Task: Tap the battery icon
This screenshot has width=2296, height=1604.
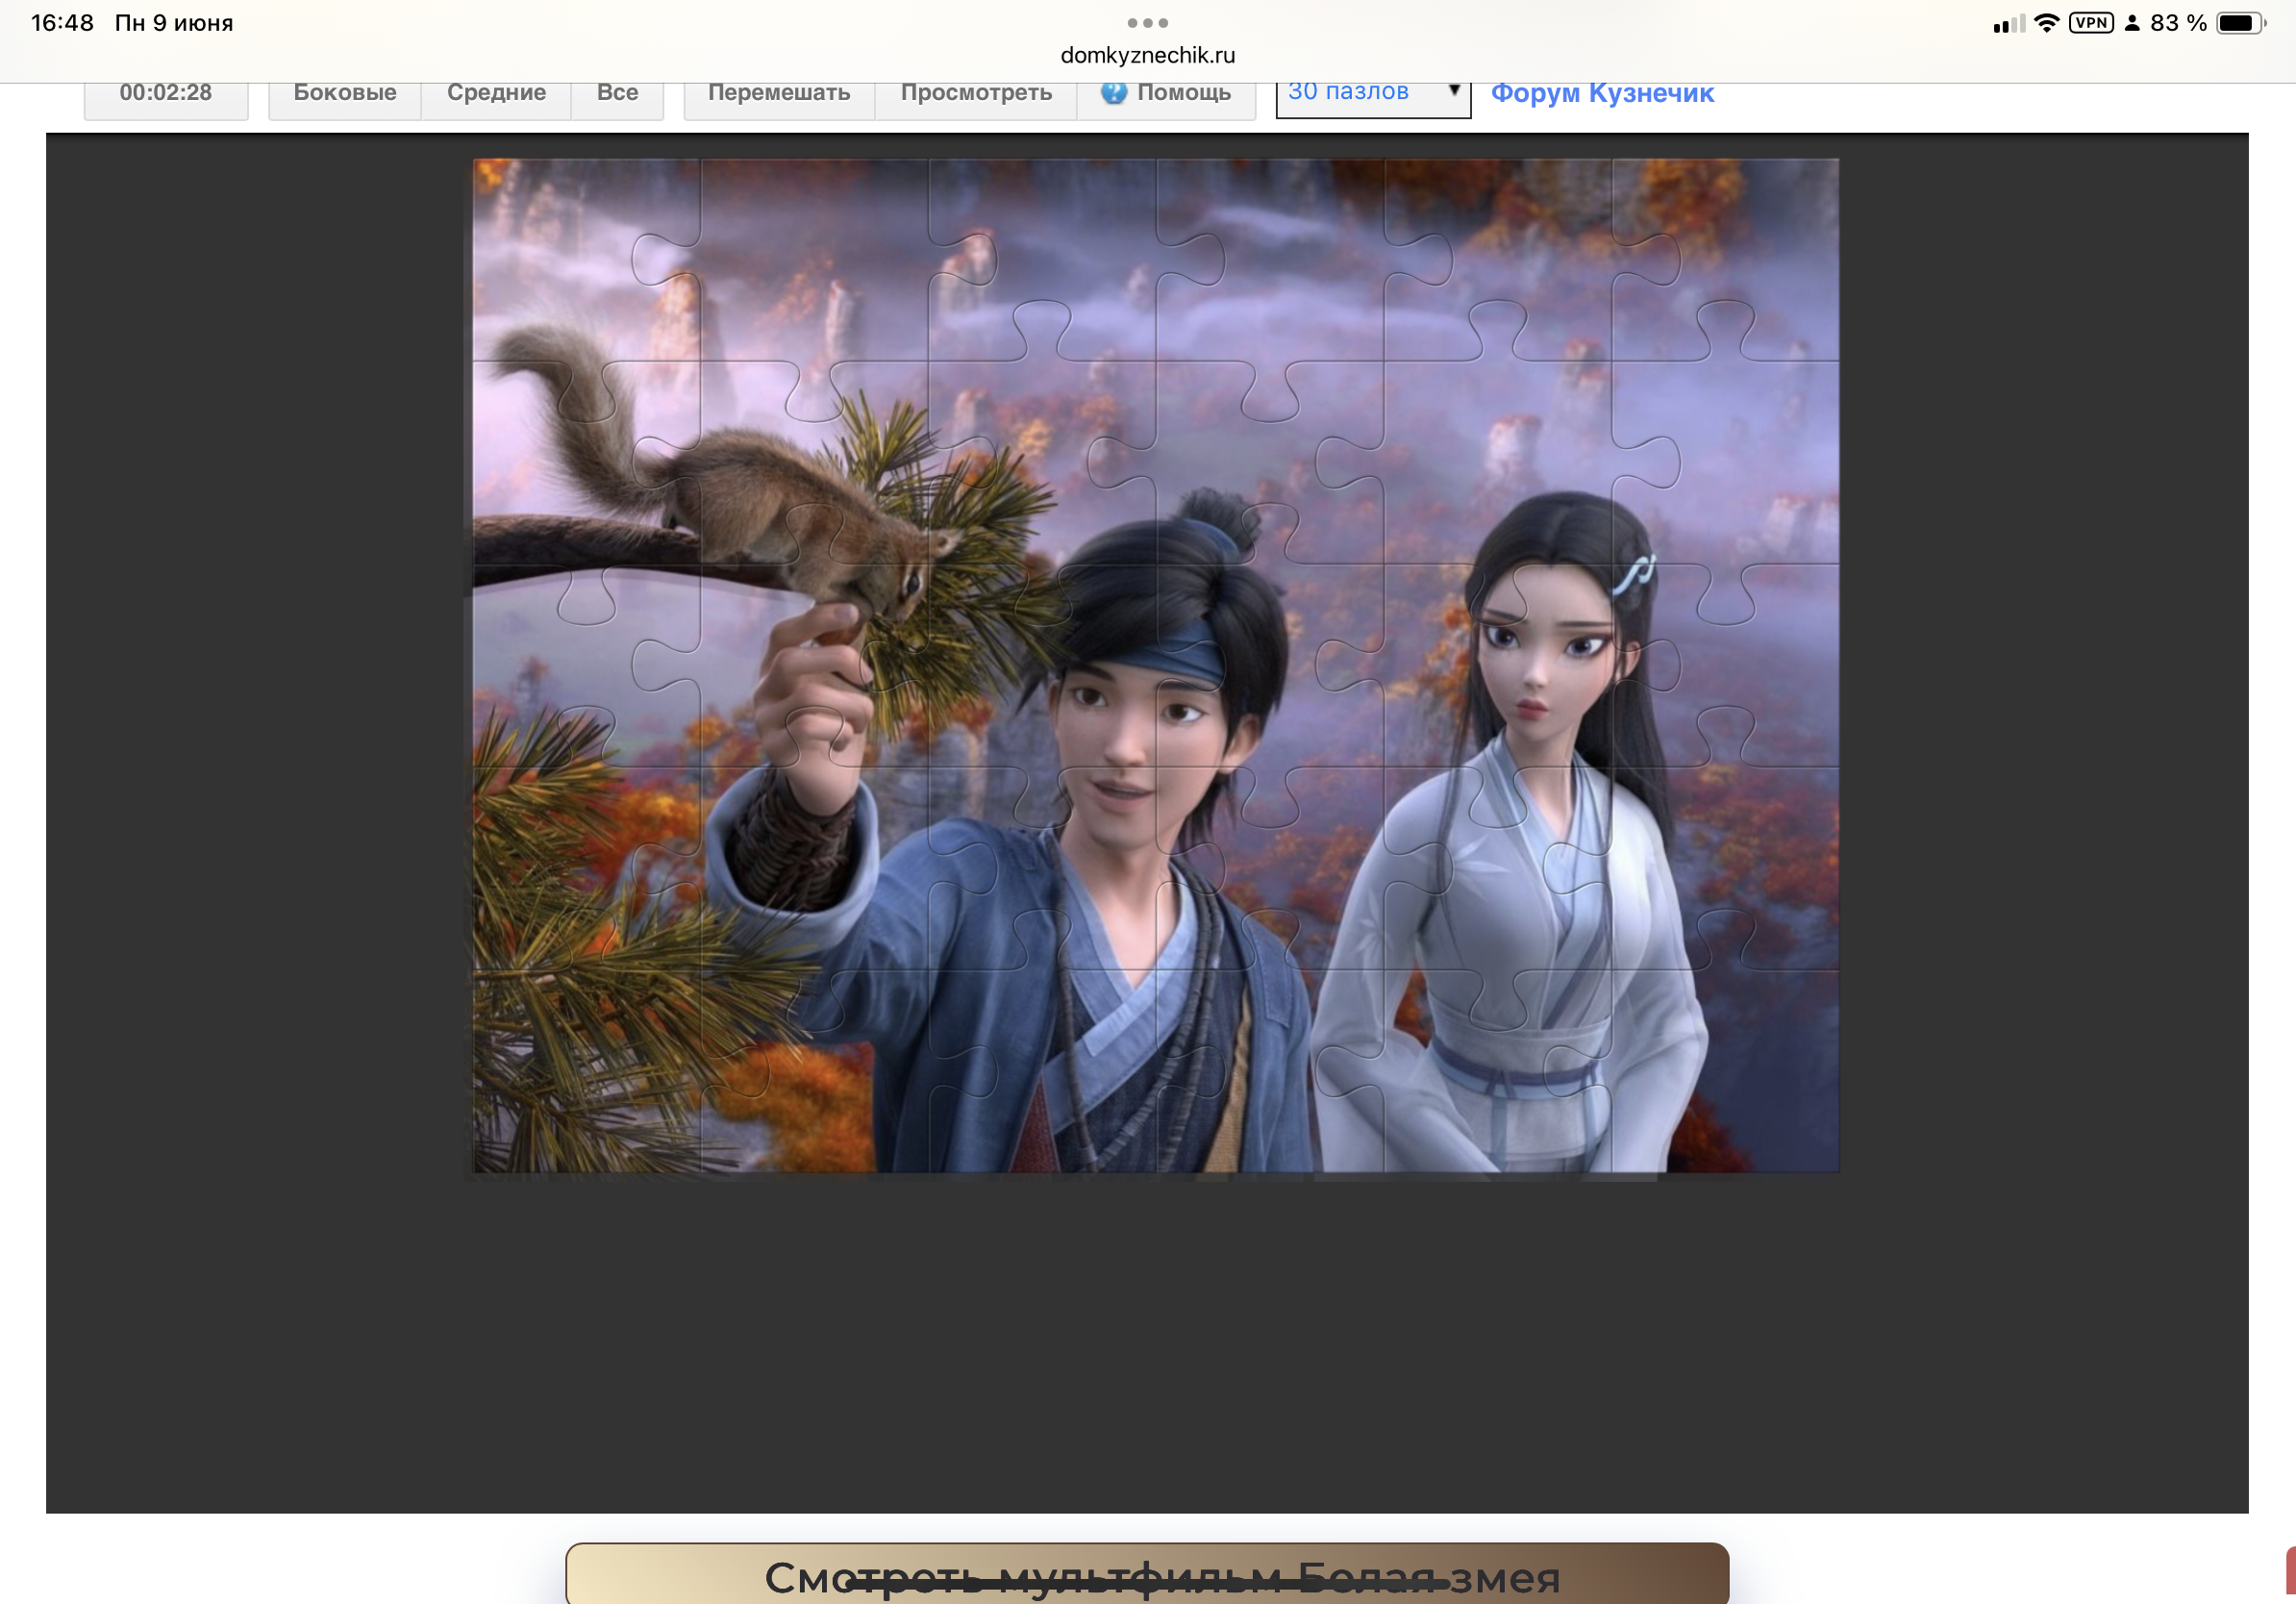Action: coord(2241,23)
